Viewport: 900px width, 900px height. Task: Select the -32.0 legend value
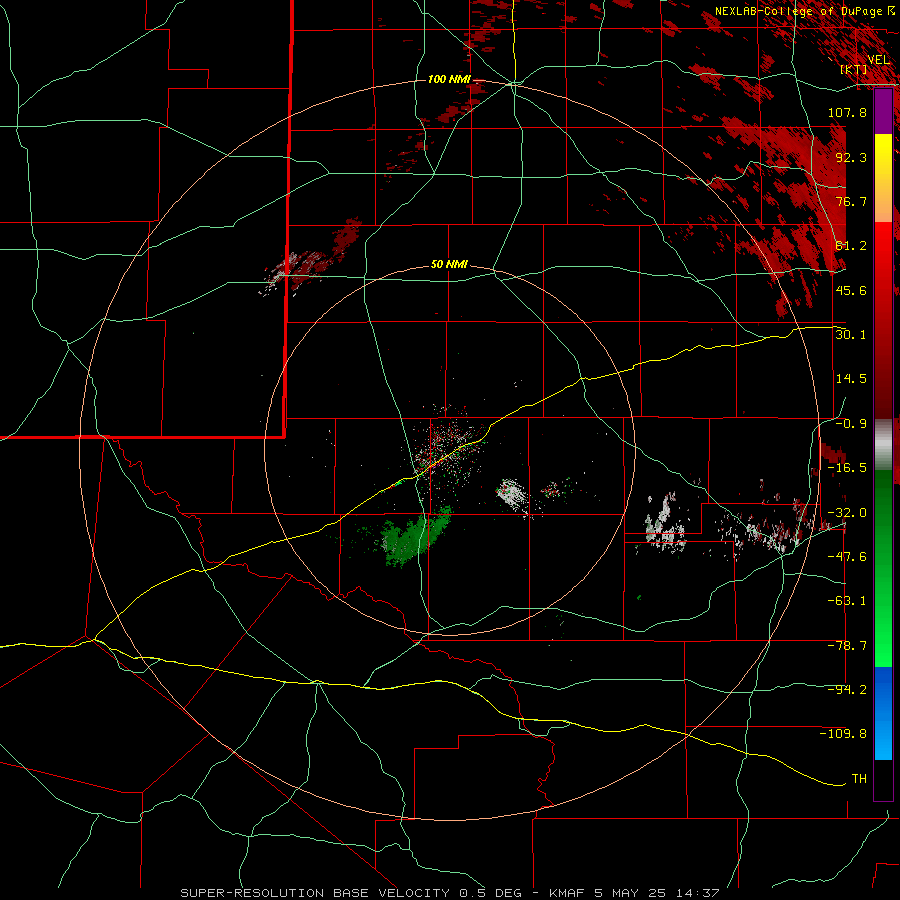click(x=847, y=512)
